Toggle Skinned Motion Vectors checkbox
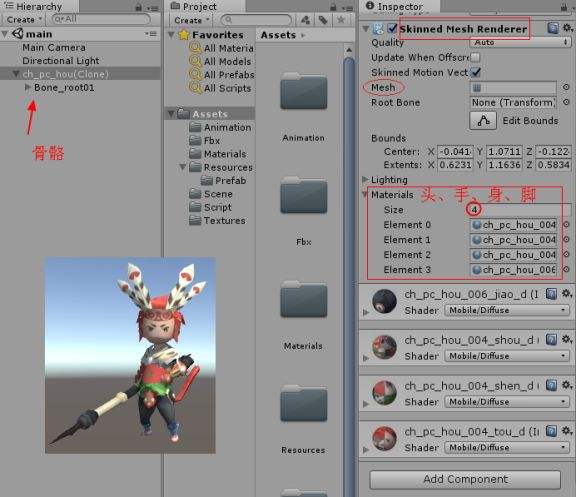 476,72
